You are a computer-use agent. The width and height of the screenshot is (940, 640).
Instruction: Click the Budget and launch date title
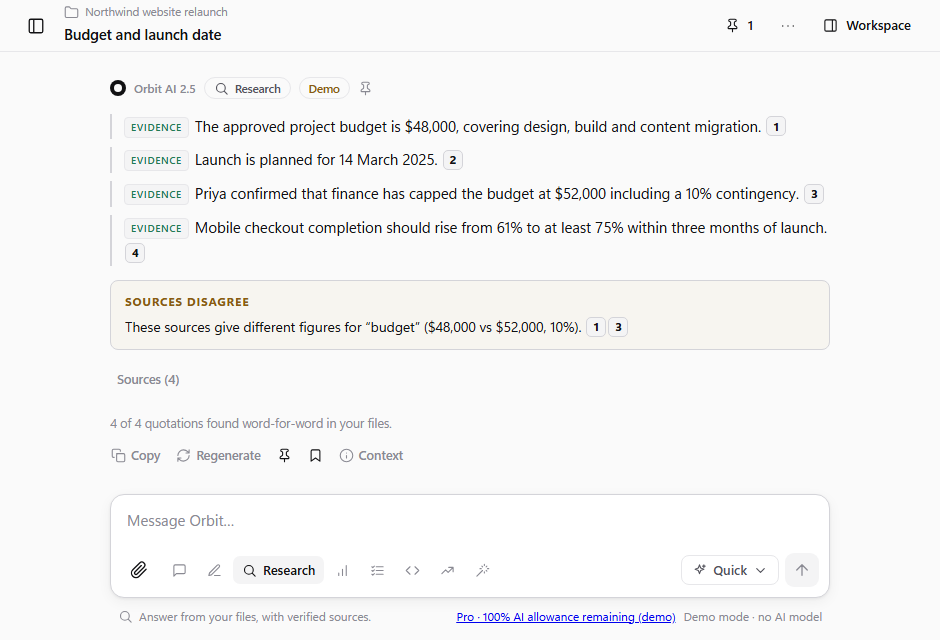pyautogui.click(x=143, y=35)
